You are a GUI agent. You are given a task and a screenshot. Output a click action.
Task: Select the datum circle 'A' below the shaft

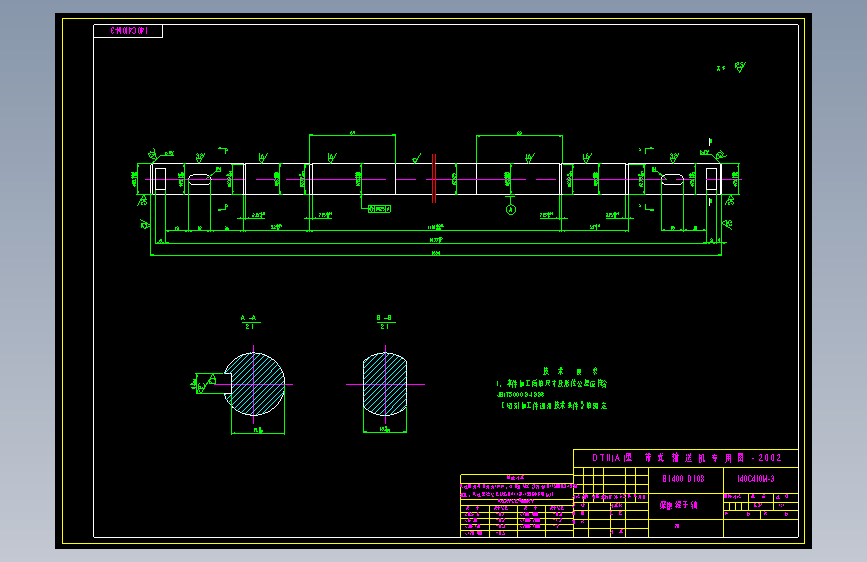511,210
